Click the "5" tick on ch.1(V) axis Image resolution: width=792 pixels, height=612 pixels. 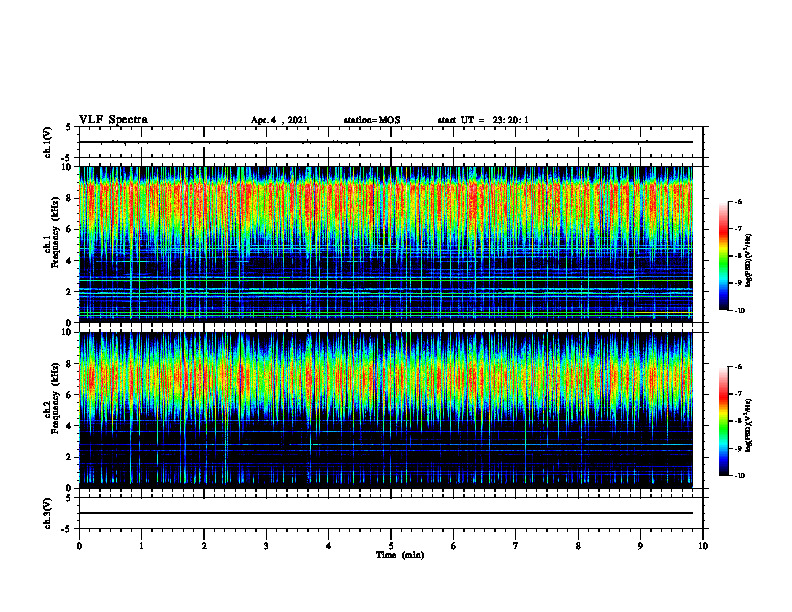pos(70,127)
